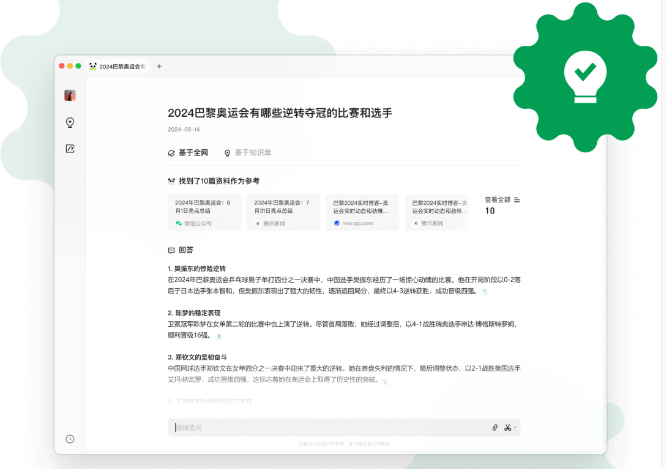The width and height of the screenshot is (667, 469).
Task: Click the question title 2024巴黎奥运会有哪些逆转夺冠的比赛和选手
Action: pyautogui.click(x=279, y=113)
